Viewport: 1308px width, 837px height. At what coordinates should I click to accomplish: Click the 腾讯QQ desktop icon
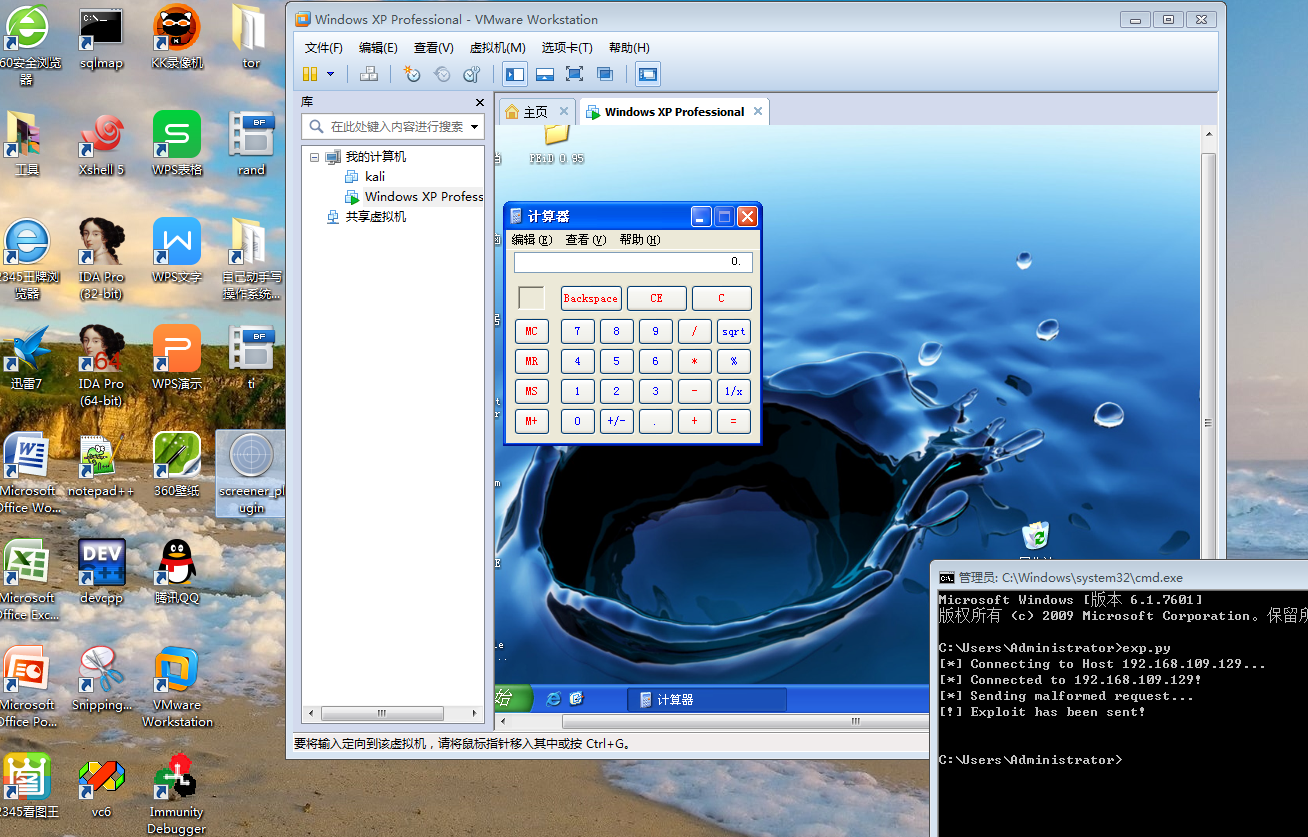(x=177, y=572)
